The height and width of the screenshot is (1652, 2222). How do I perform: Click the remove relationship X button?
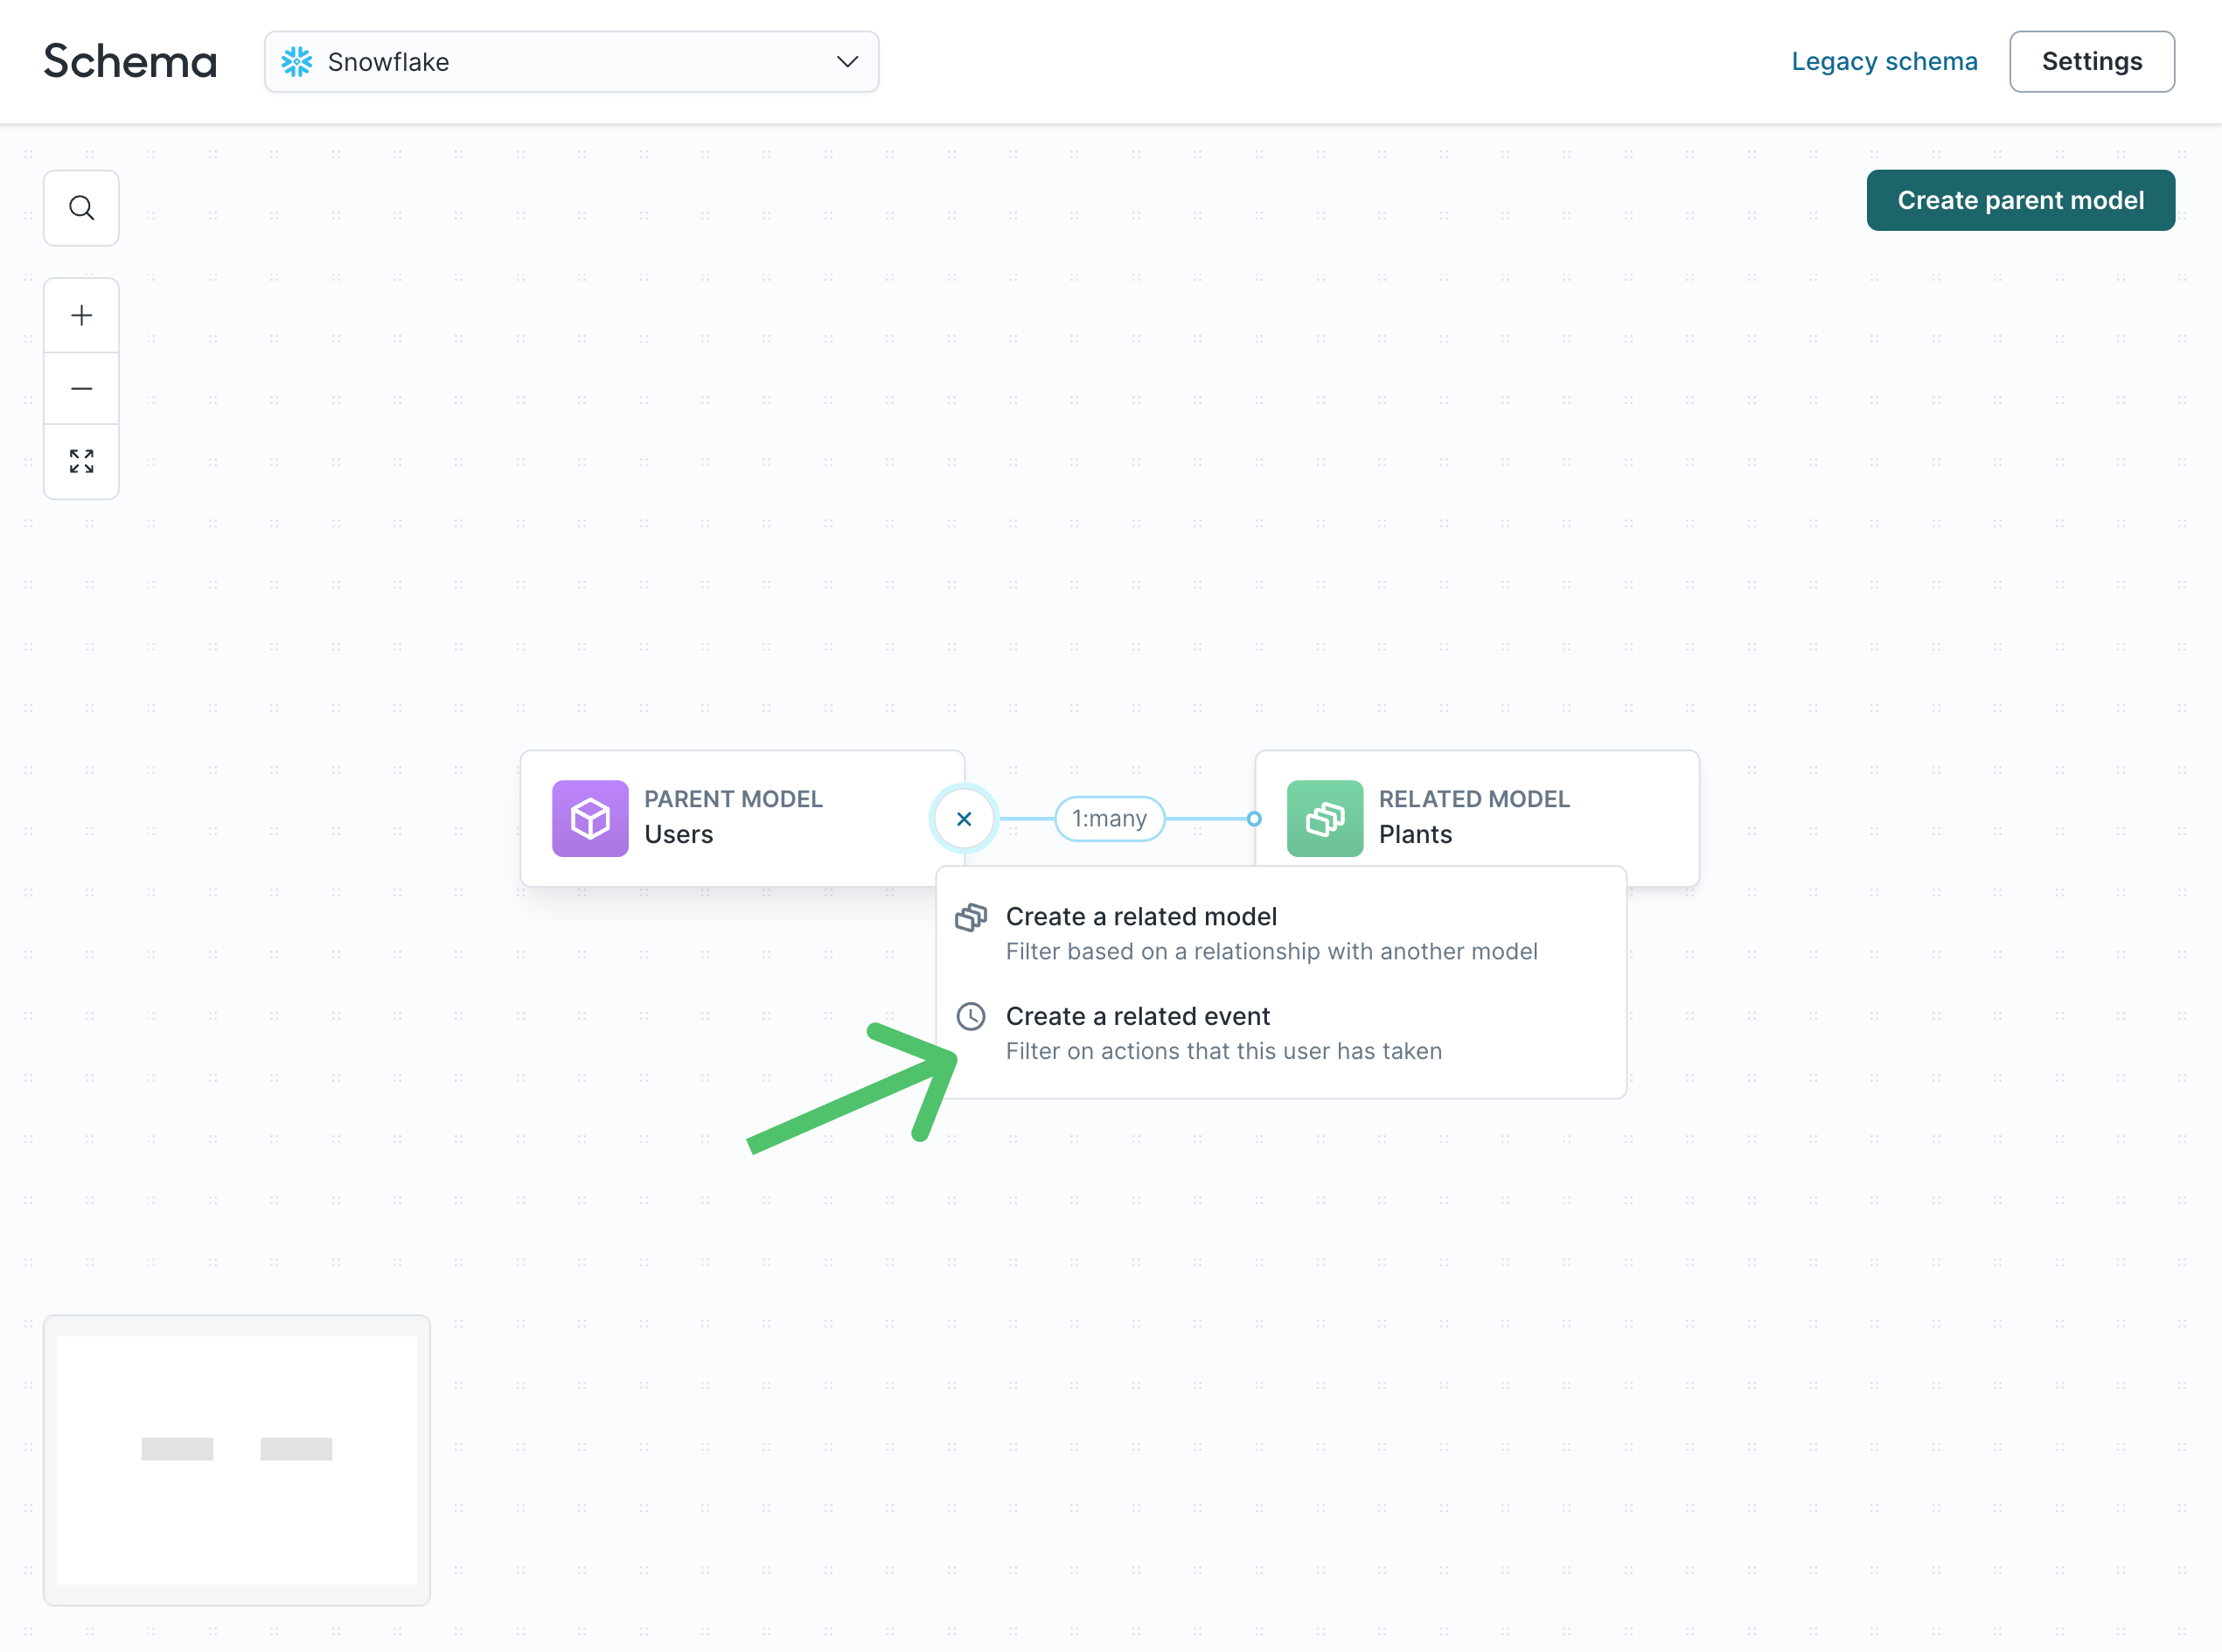pos(965,818)
